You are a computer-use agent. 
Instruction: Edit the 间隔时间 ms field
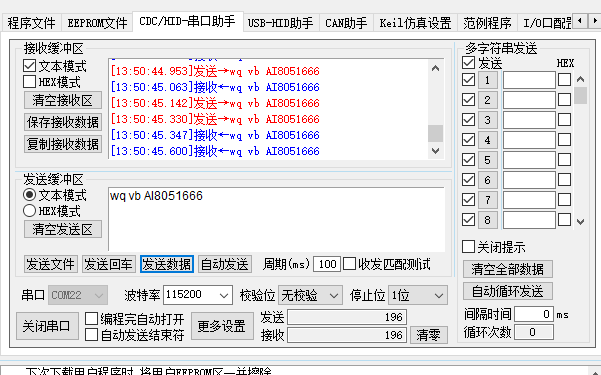click(x=534, y=314)
